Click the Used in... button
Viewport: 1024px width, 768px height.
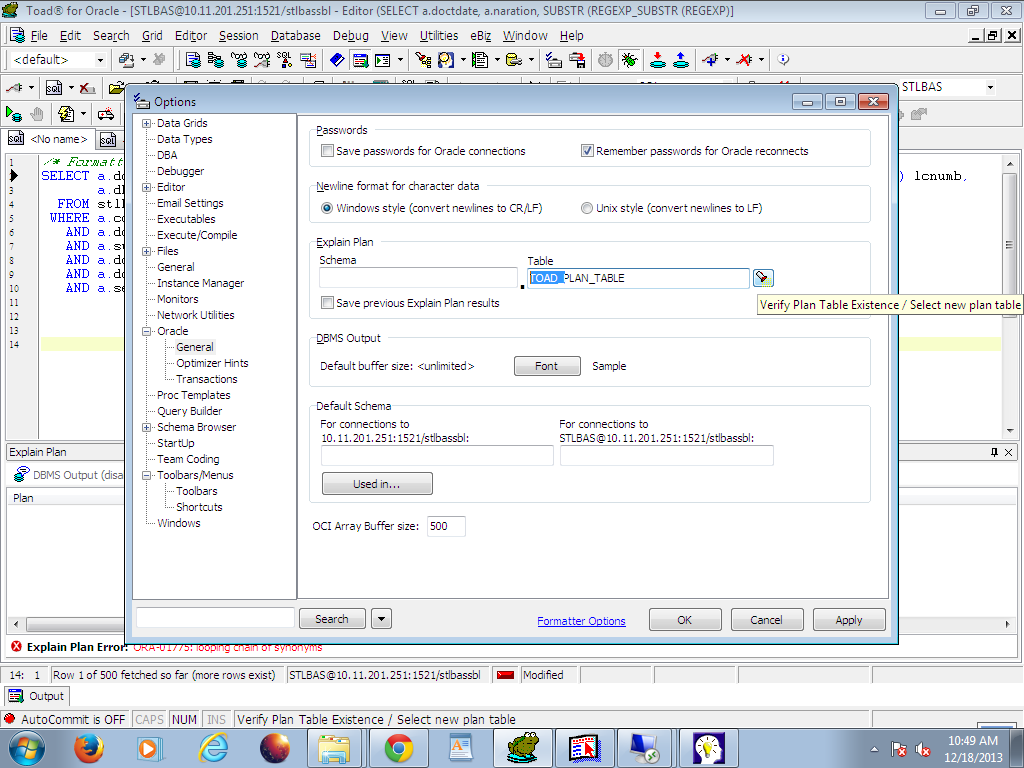point(377,484)
